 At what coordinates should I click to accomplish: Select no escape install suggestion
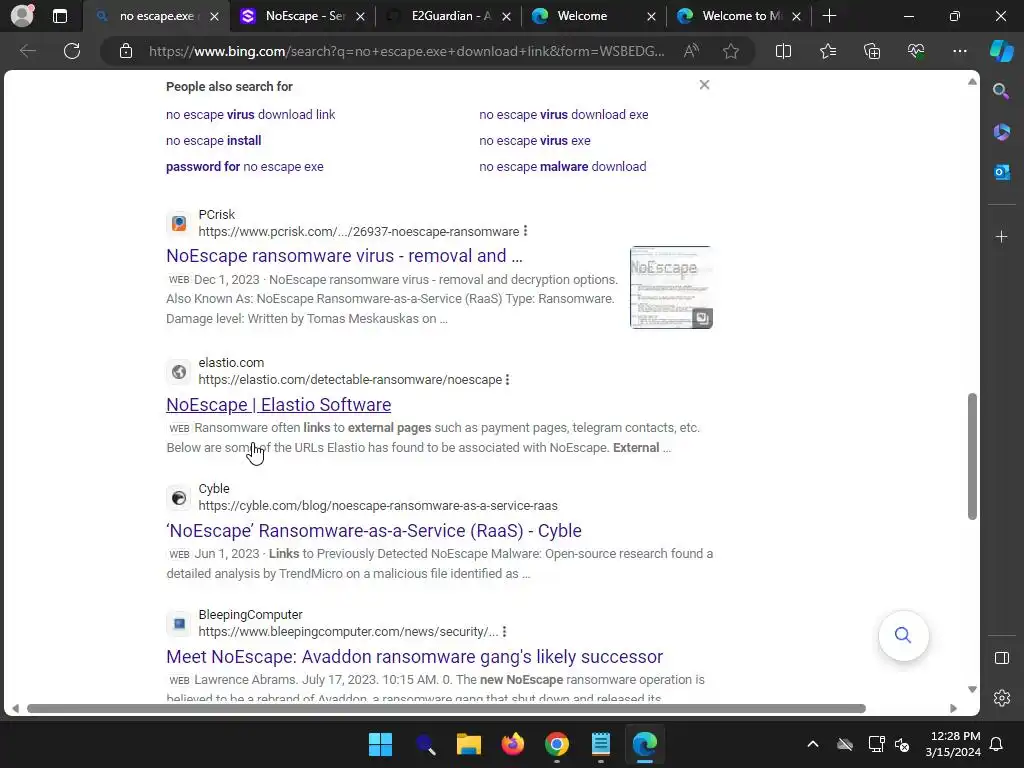[214, 140]
